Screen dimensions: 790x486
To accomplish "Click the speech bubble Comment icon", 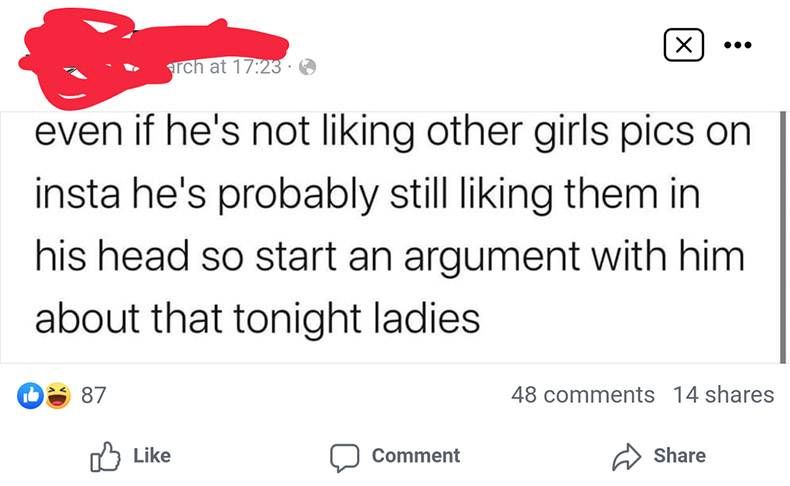I will coord(344,456).
